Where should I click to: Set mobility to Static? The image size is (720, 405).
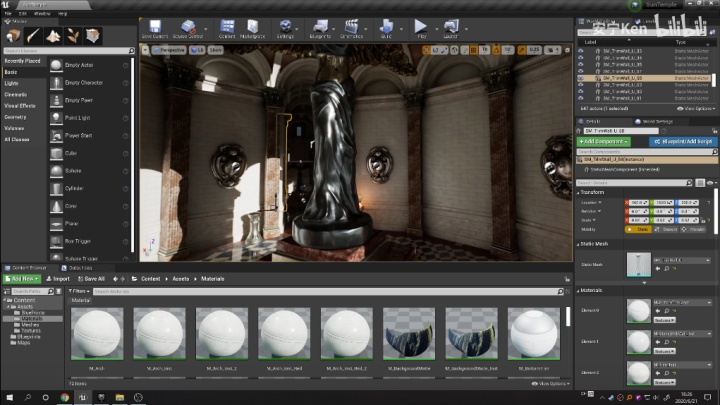pyautogui.click(x=638, y=229)
